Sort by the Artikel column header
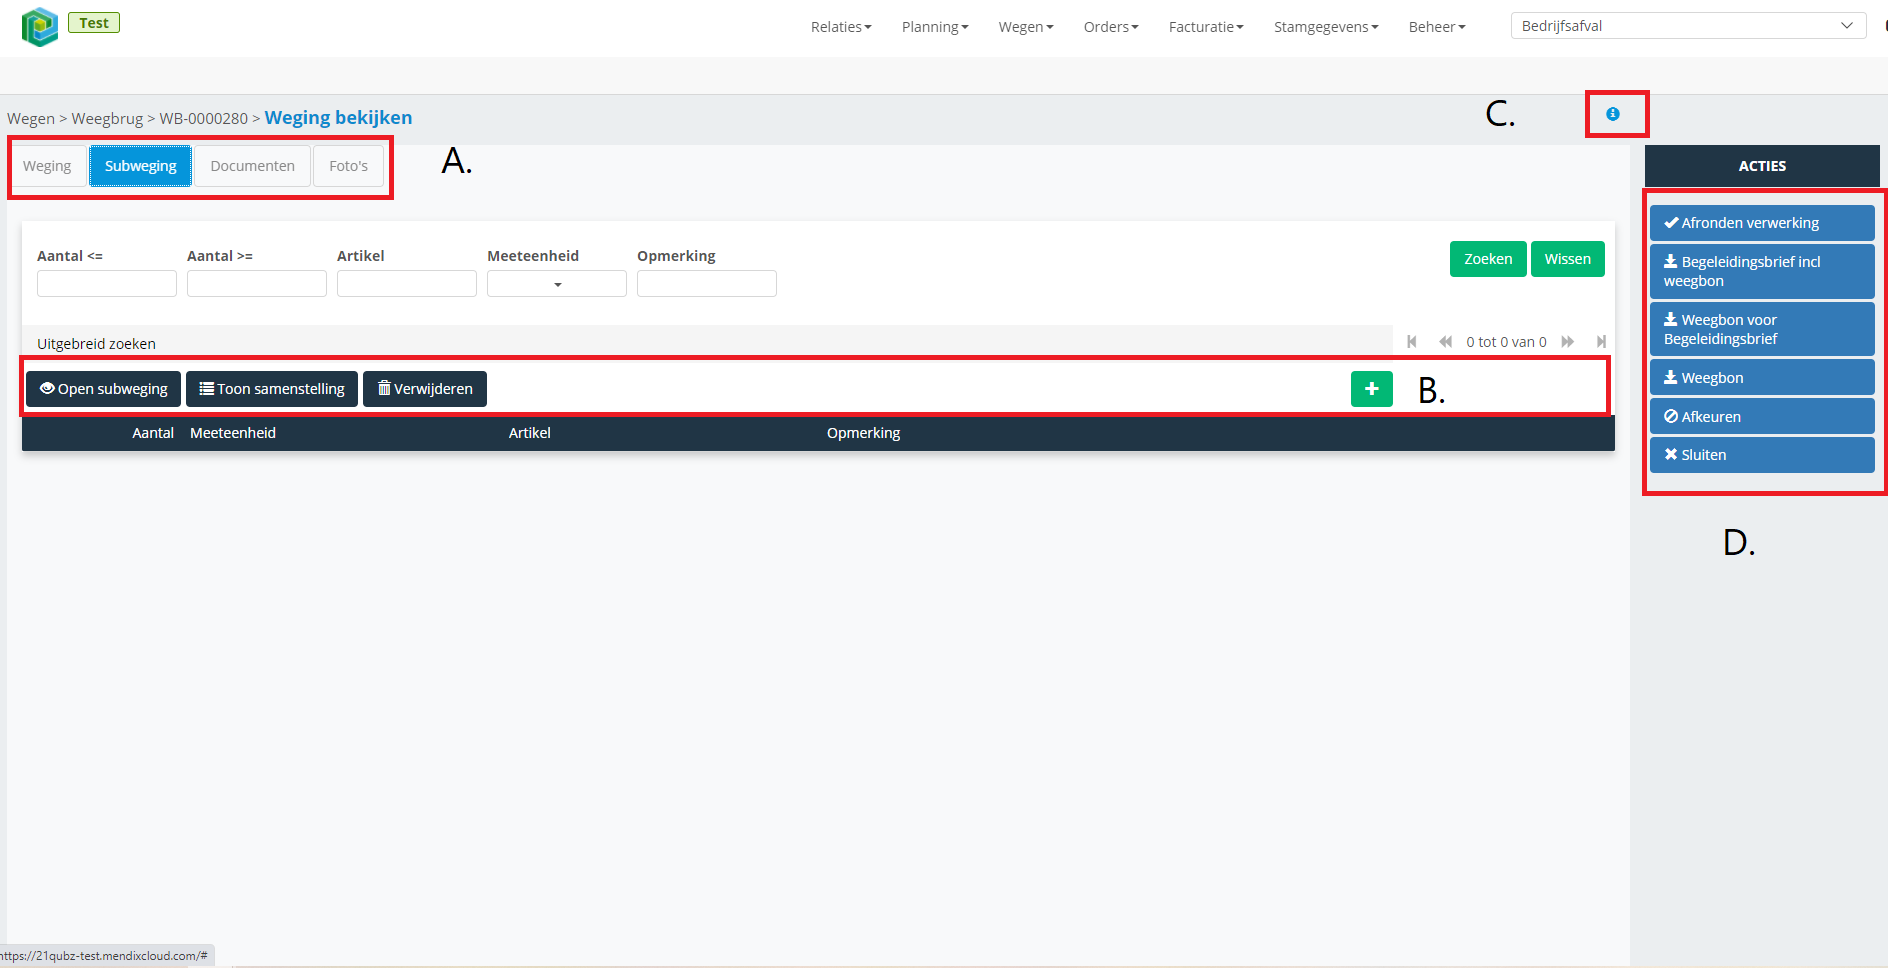The image size is (1888, 968). point(529,433)
